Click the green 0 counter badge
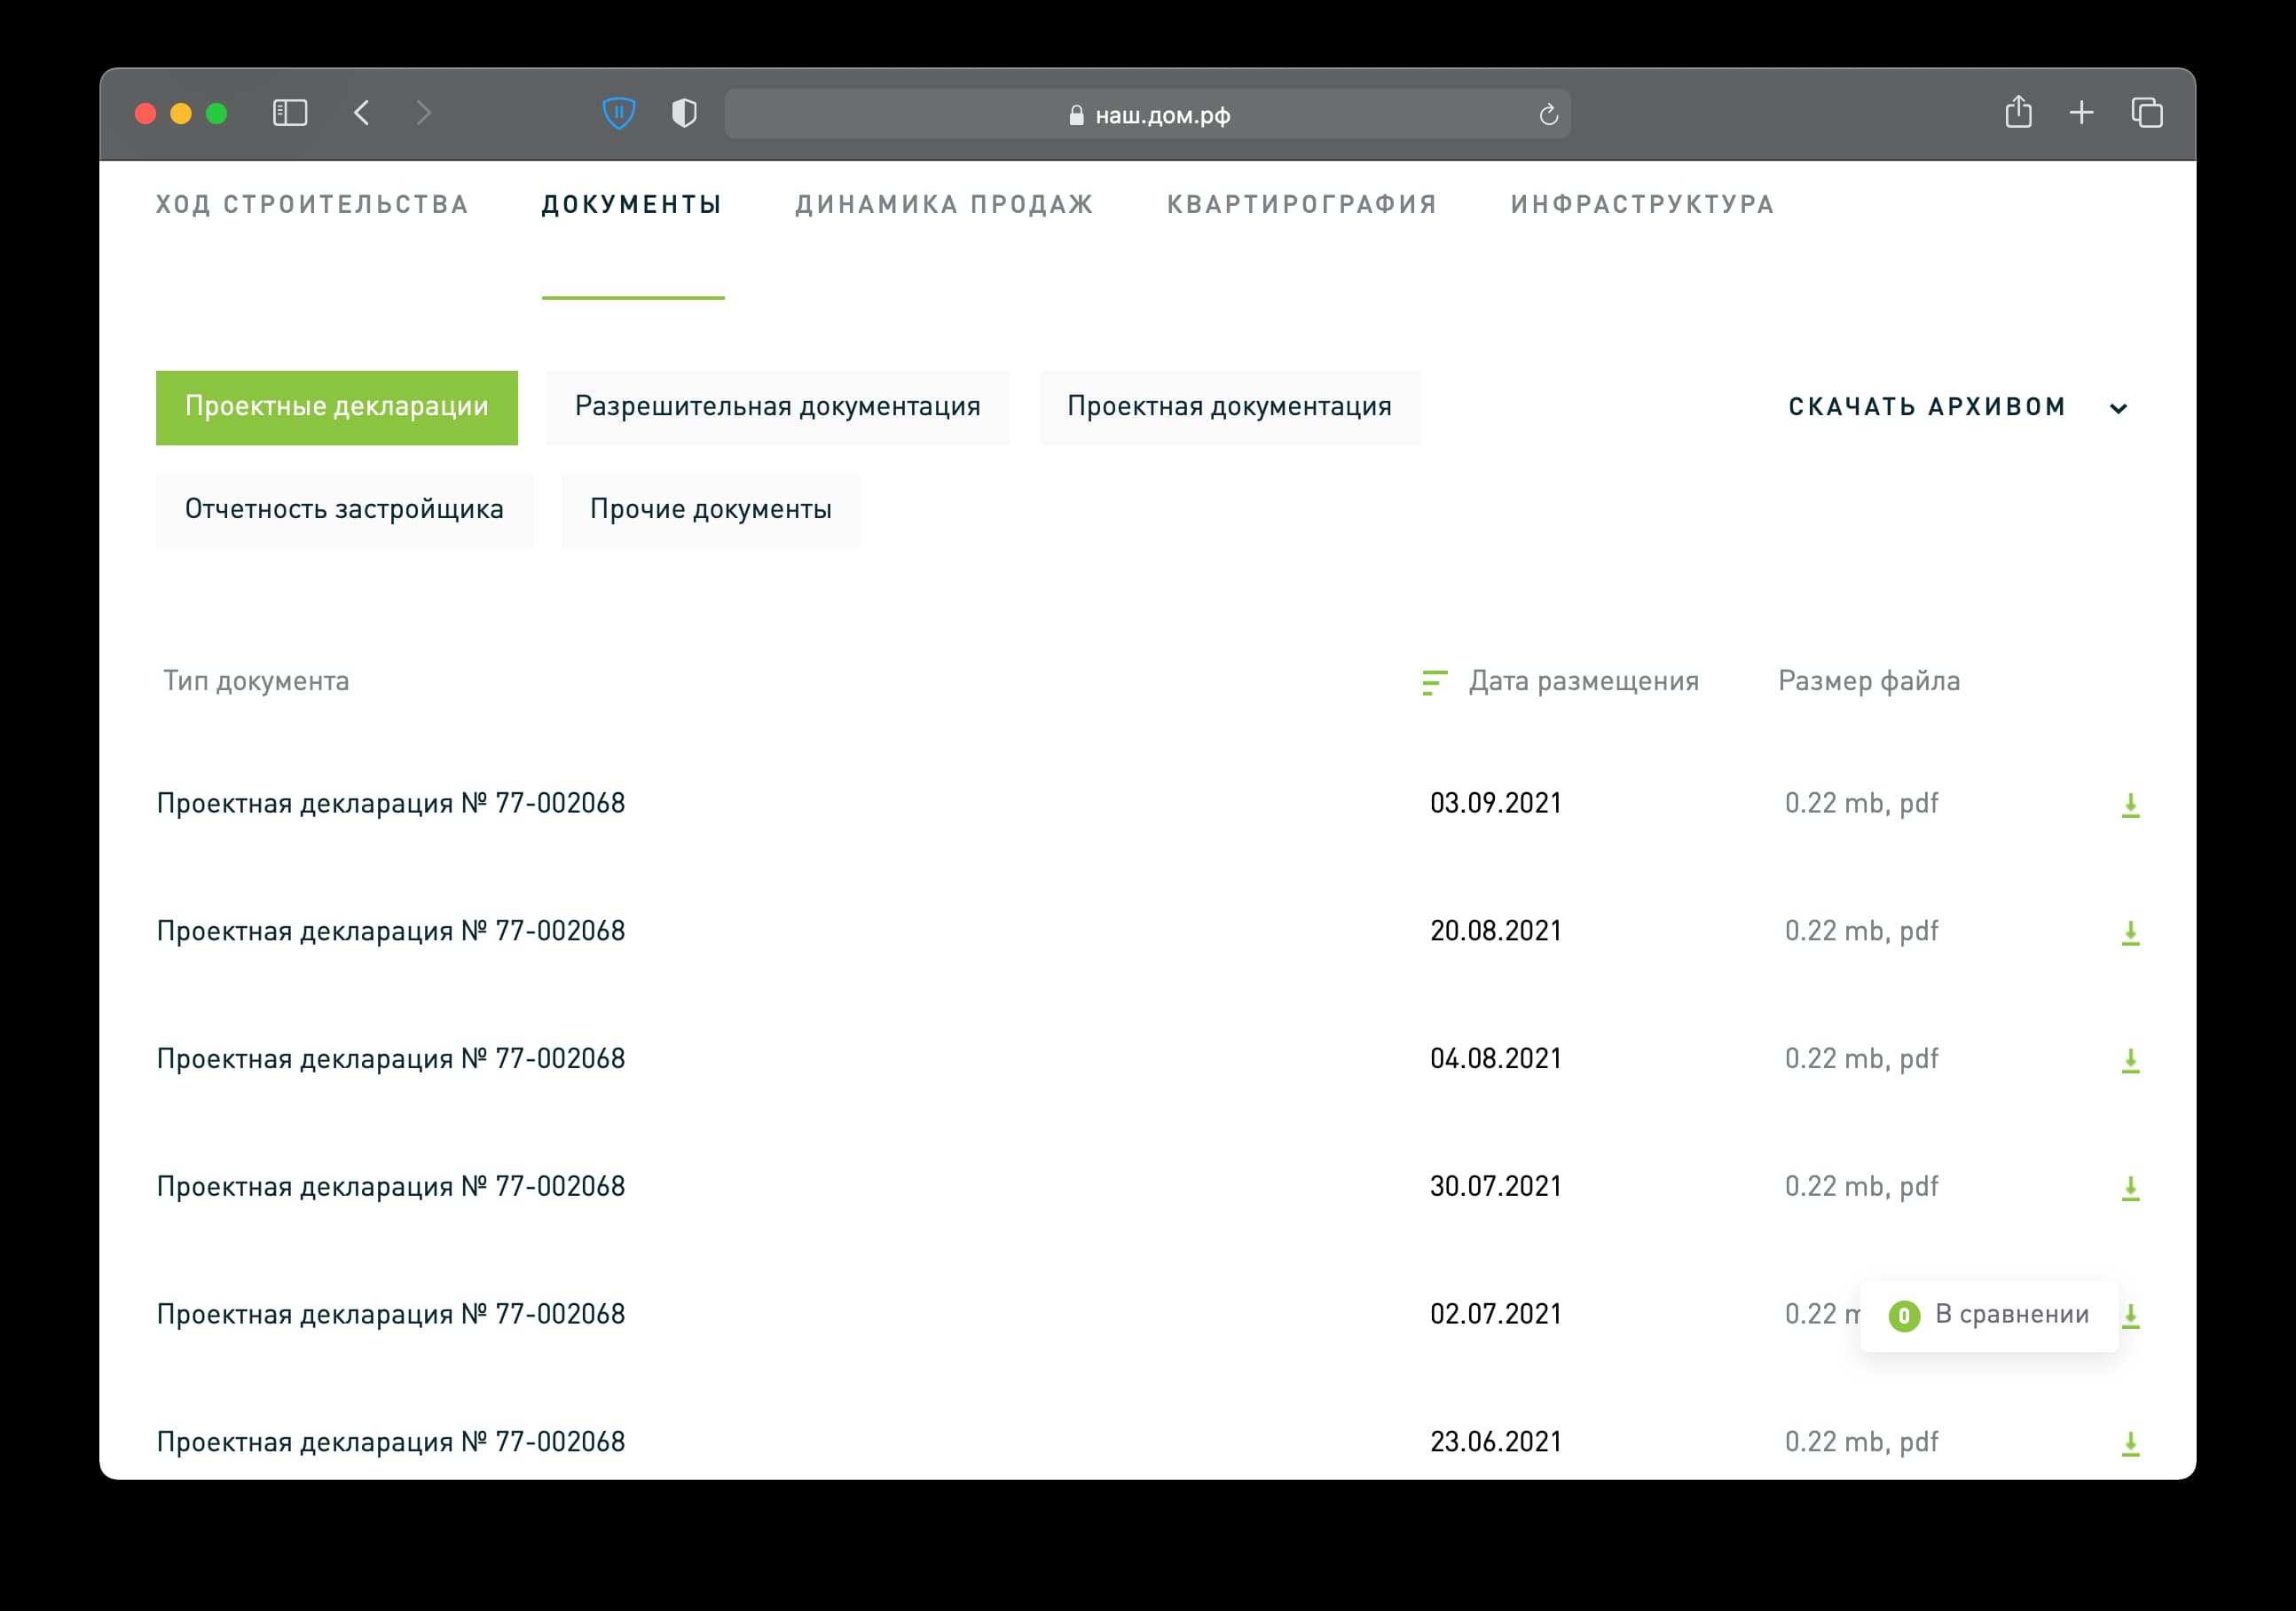Screen dimensions: 2296x1611 (x=1904, y=1316)
